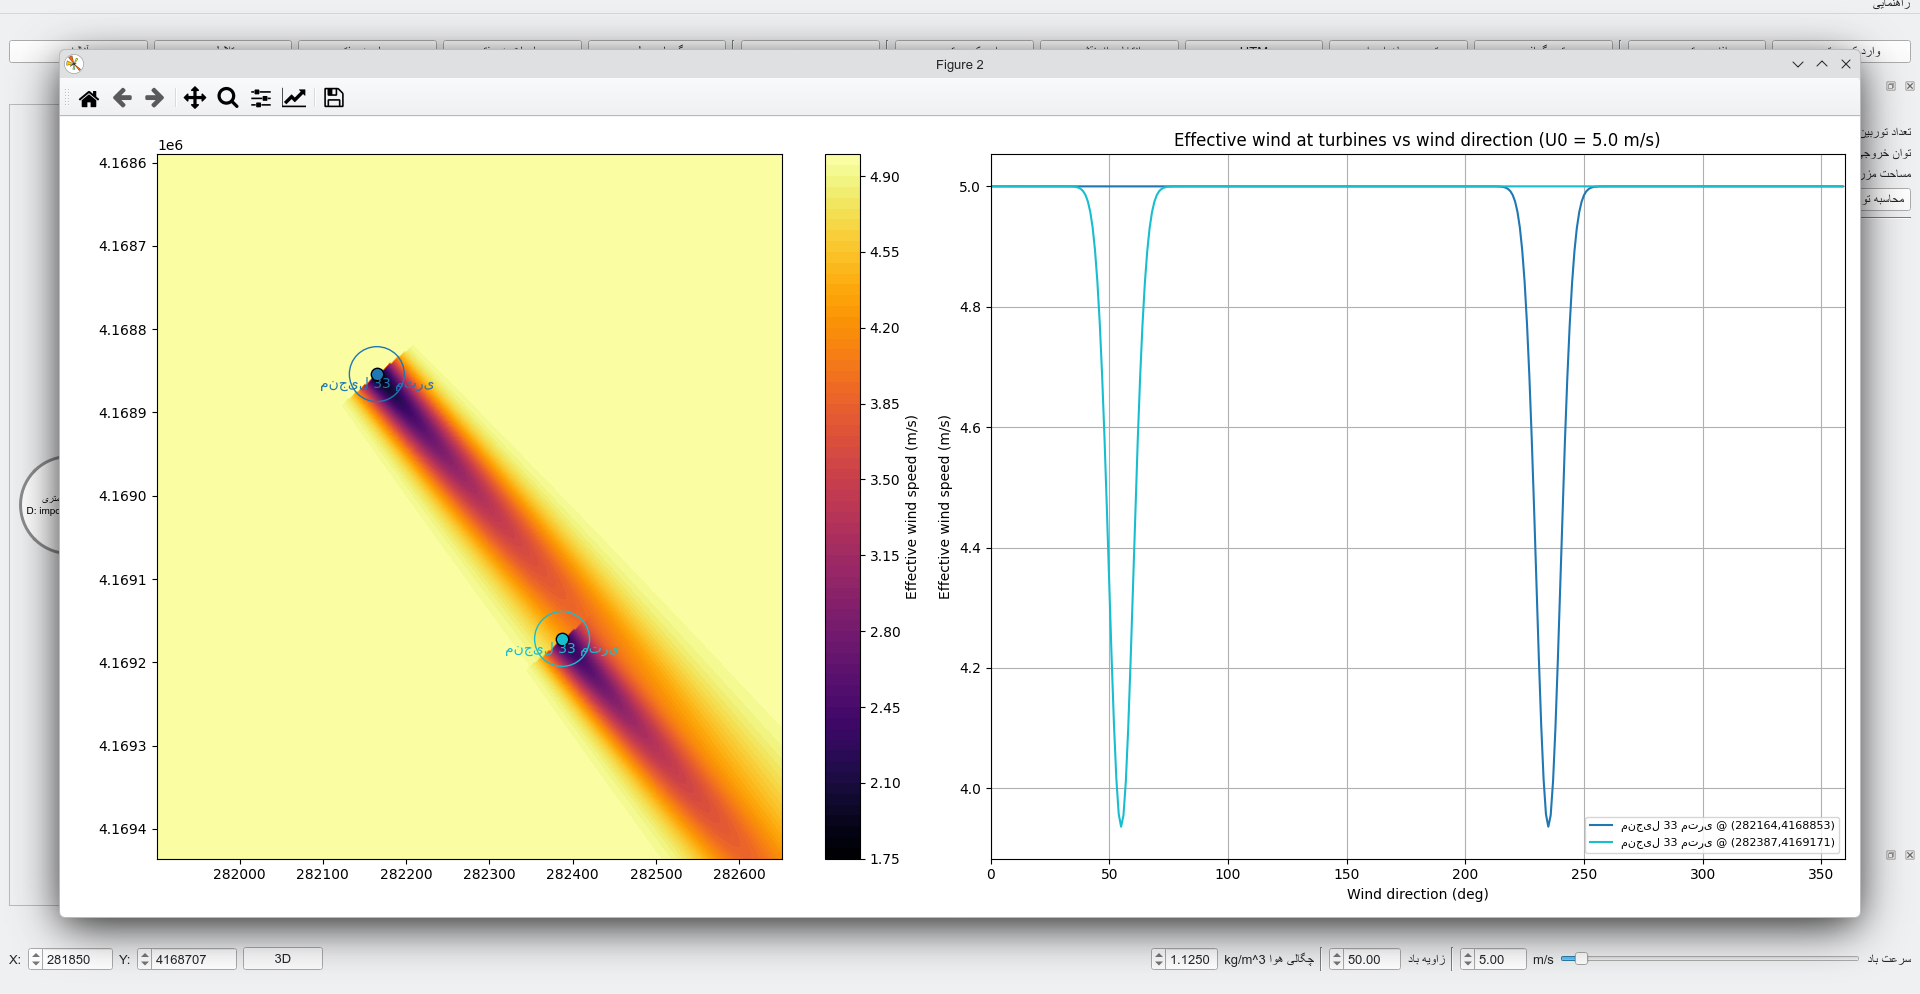Open the راهنمایی help menu

point(1891,5)
